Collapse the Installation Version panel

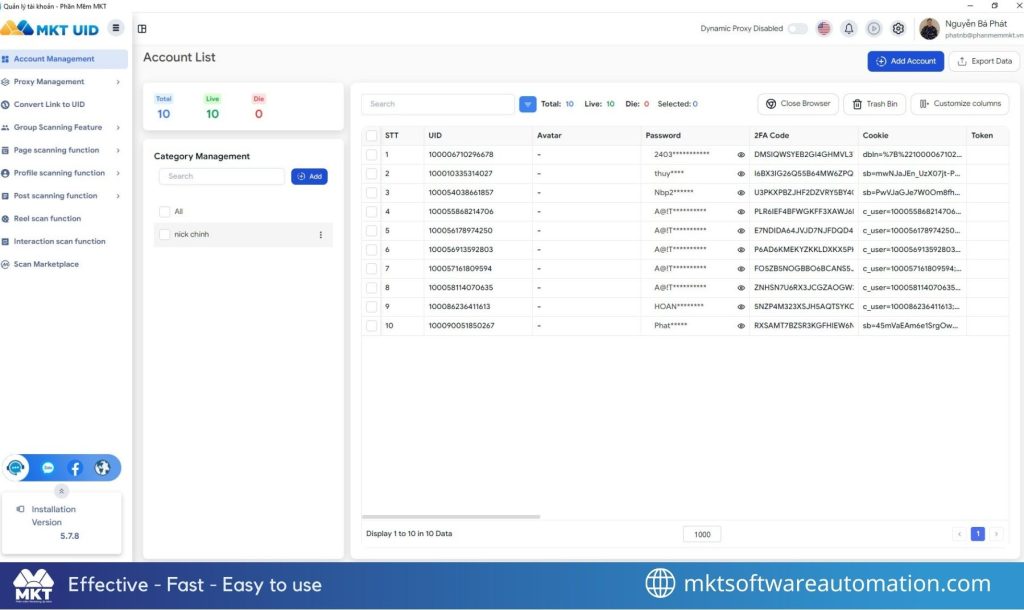[x=62, y=491]
